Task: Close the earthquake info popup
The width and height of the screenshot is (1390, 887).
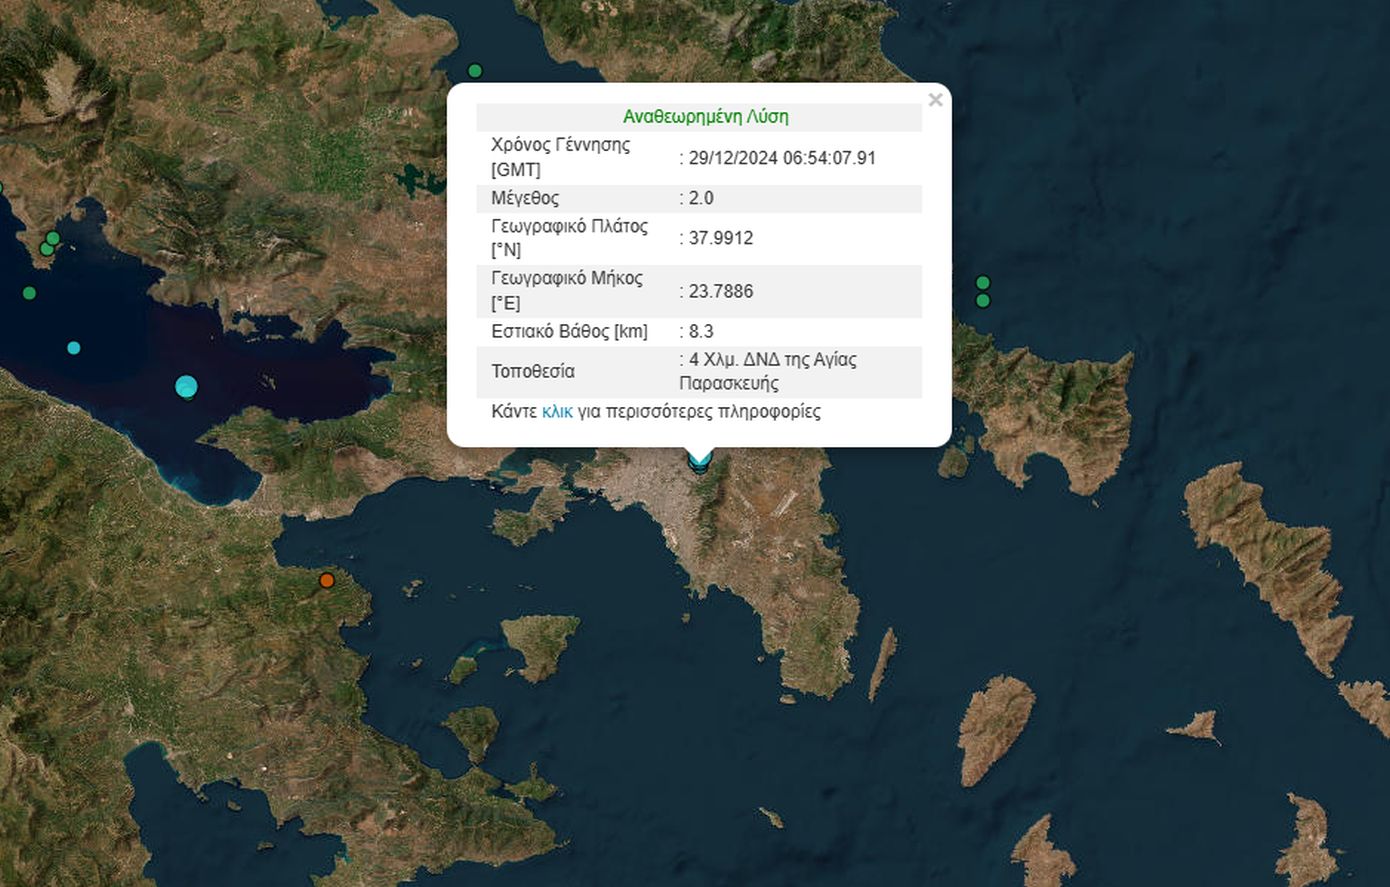Action: click(935, 100)
